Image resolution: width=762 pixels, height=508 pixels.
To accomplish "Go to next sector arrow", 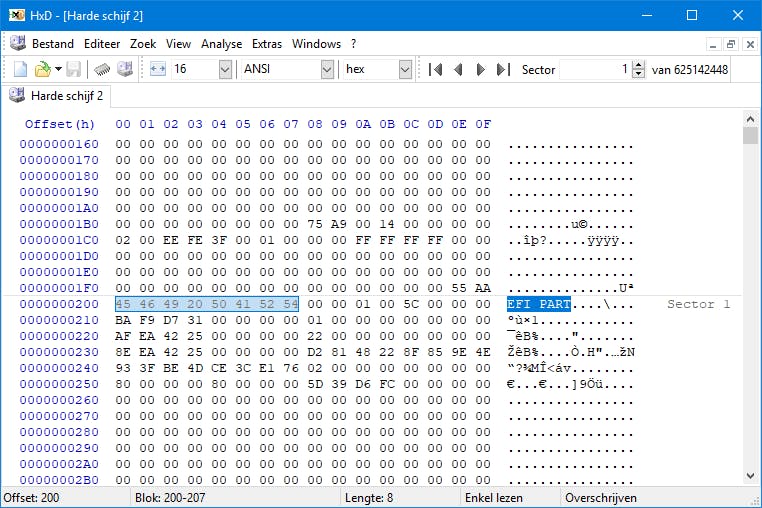I will (x=481, y=70).
